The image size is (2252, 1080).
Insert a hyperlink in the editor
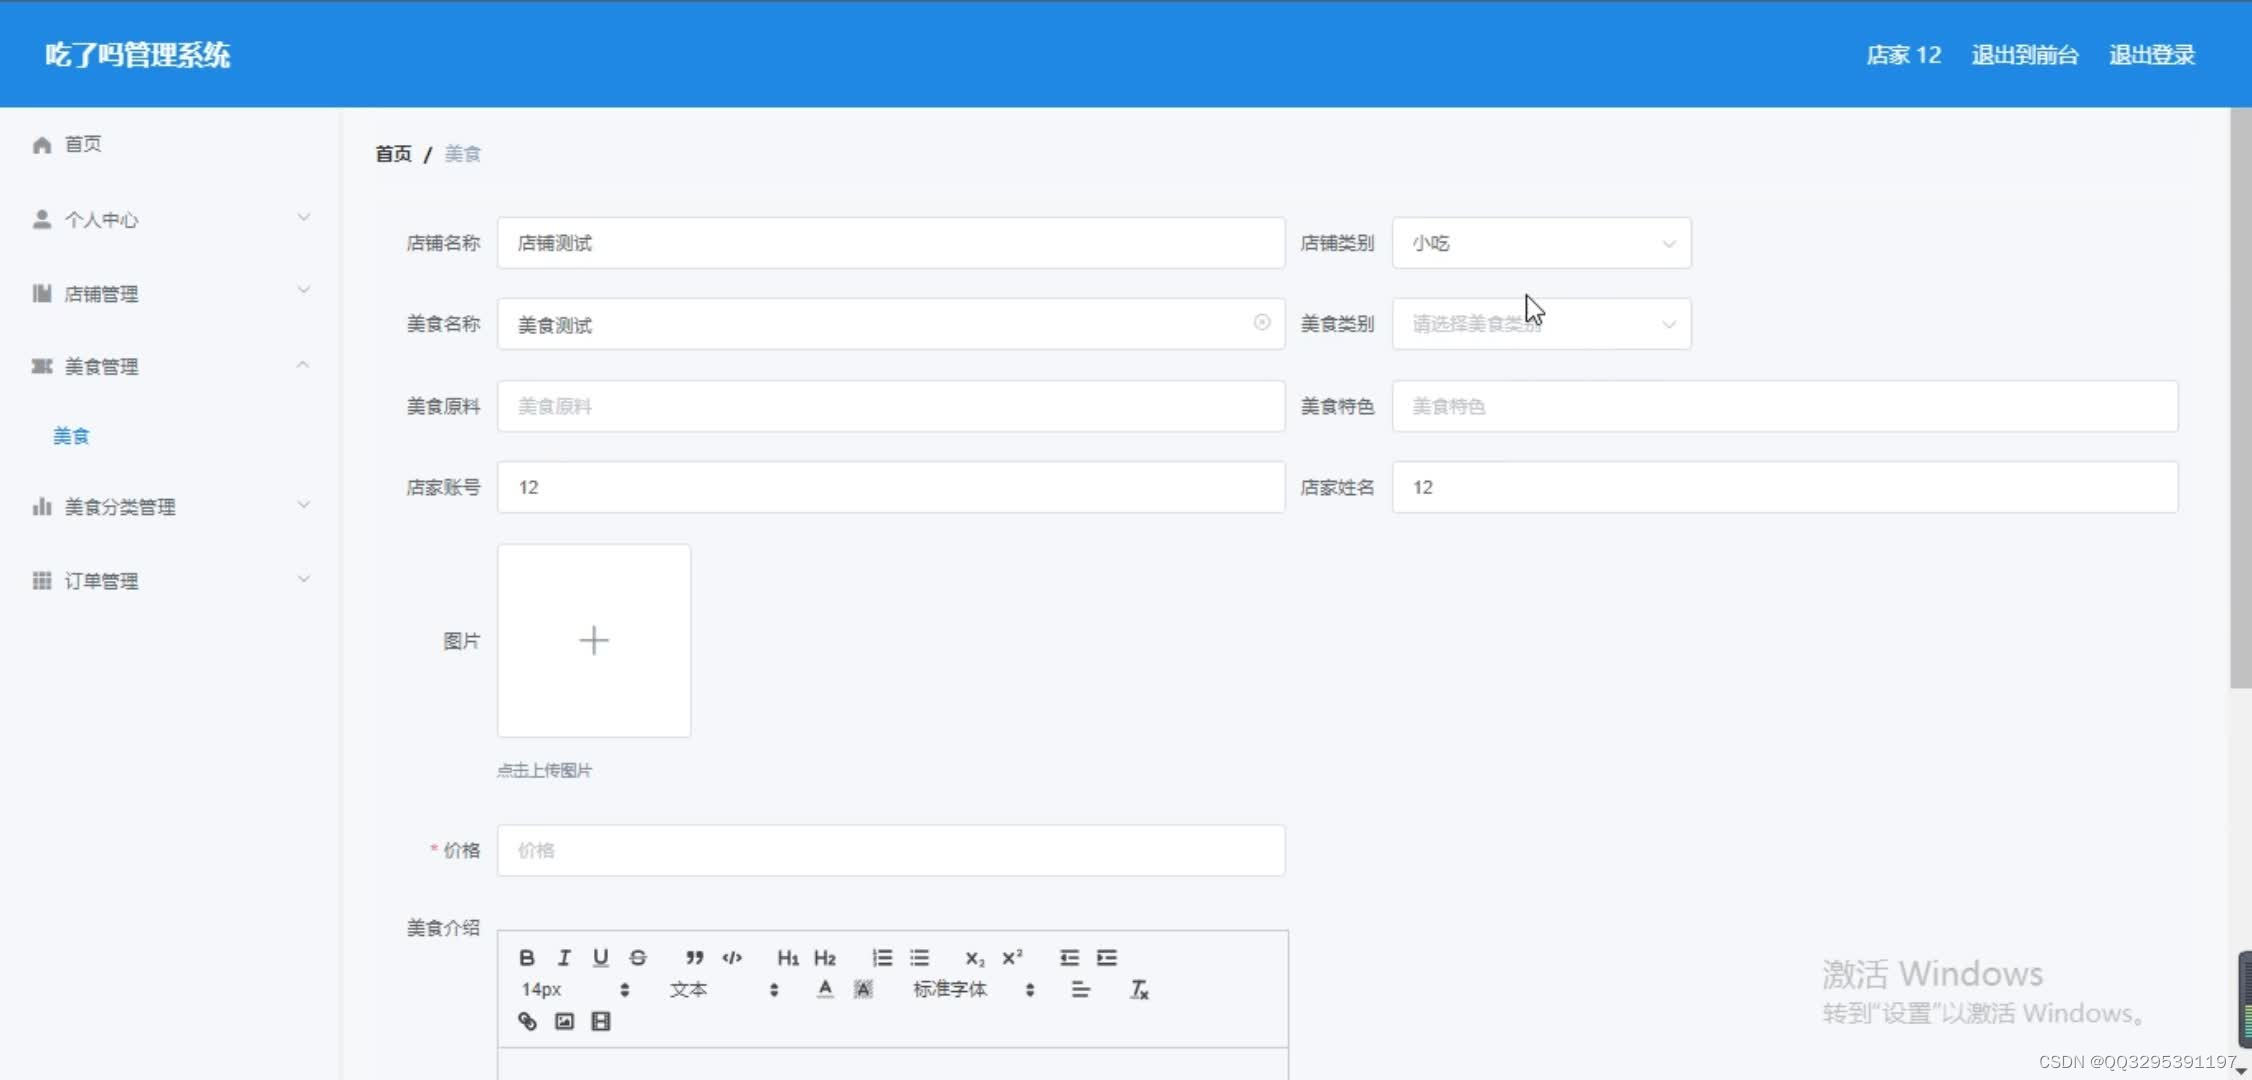pos(527,1021)
